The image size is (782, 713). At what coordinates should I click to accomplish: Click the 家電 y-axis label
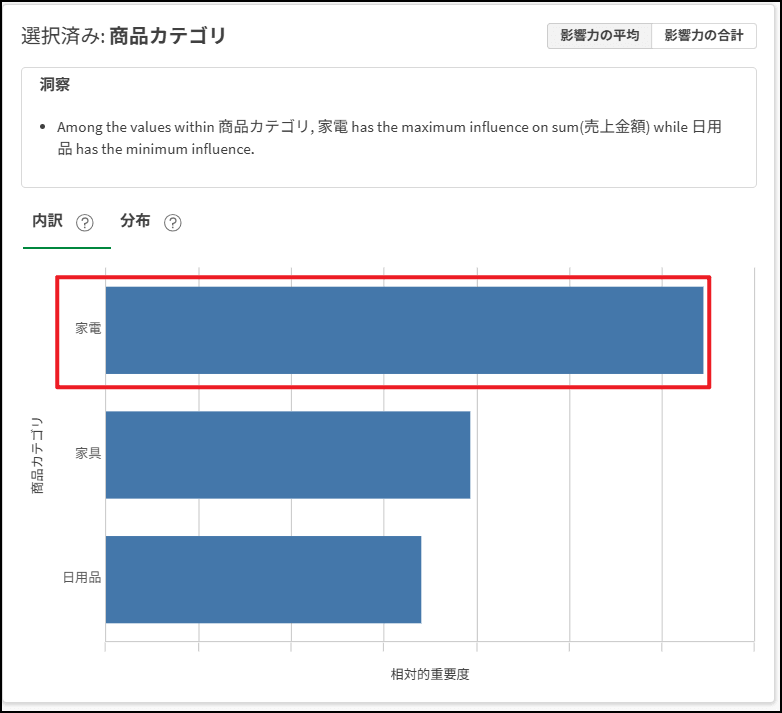click(x=88, y=329)
